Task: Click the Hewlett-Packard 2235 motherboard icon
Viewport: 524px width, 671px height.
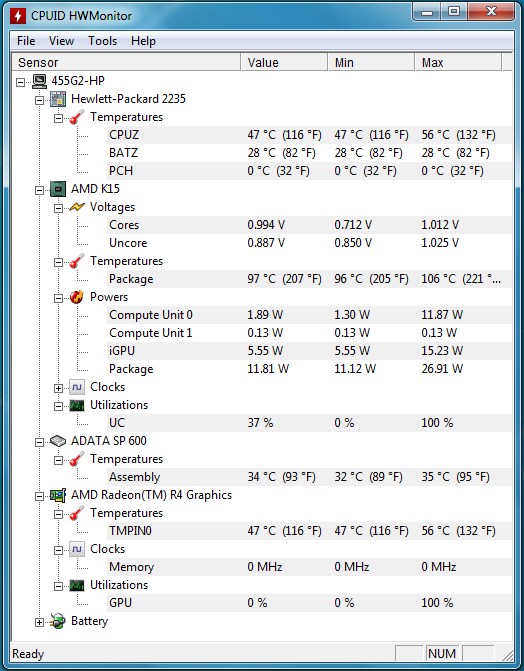Action: tap(58, 99)
